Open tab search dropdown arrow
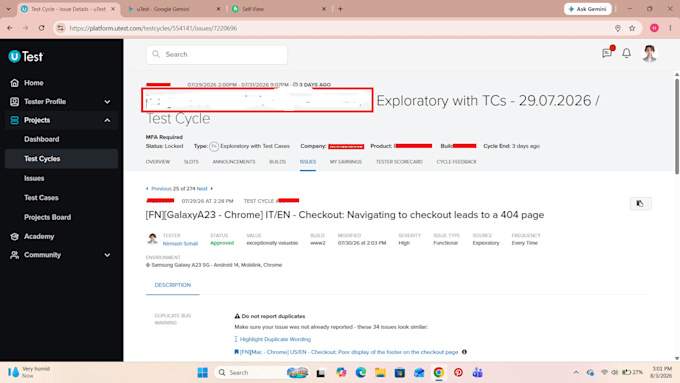 (8, 9)
